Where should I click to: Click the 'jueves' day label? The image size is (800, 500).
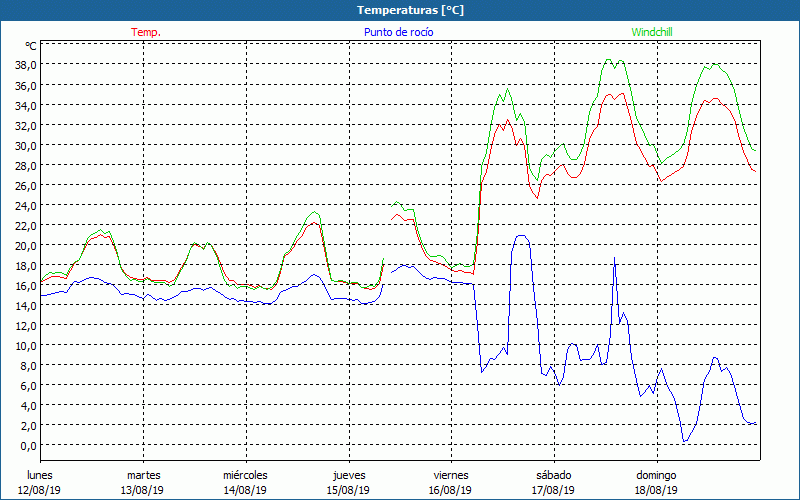[349, 475]
